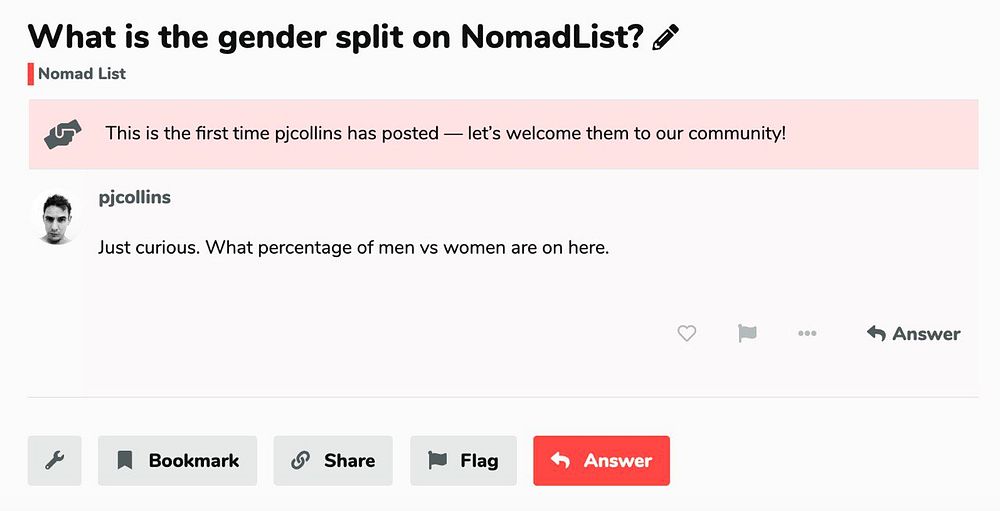Click the pink first-time poster welcome message
The width and height of the screenshot is (1000, 511).
(445, 133)
